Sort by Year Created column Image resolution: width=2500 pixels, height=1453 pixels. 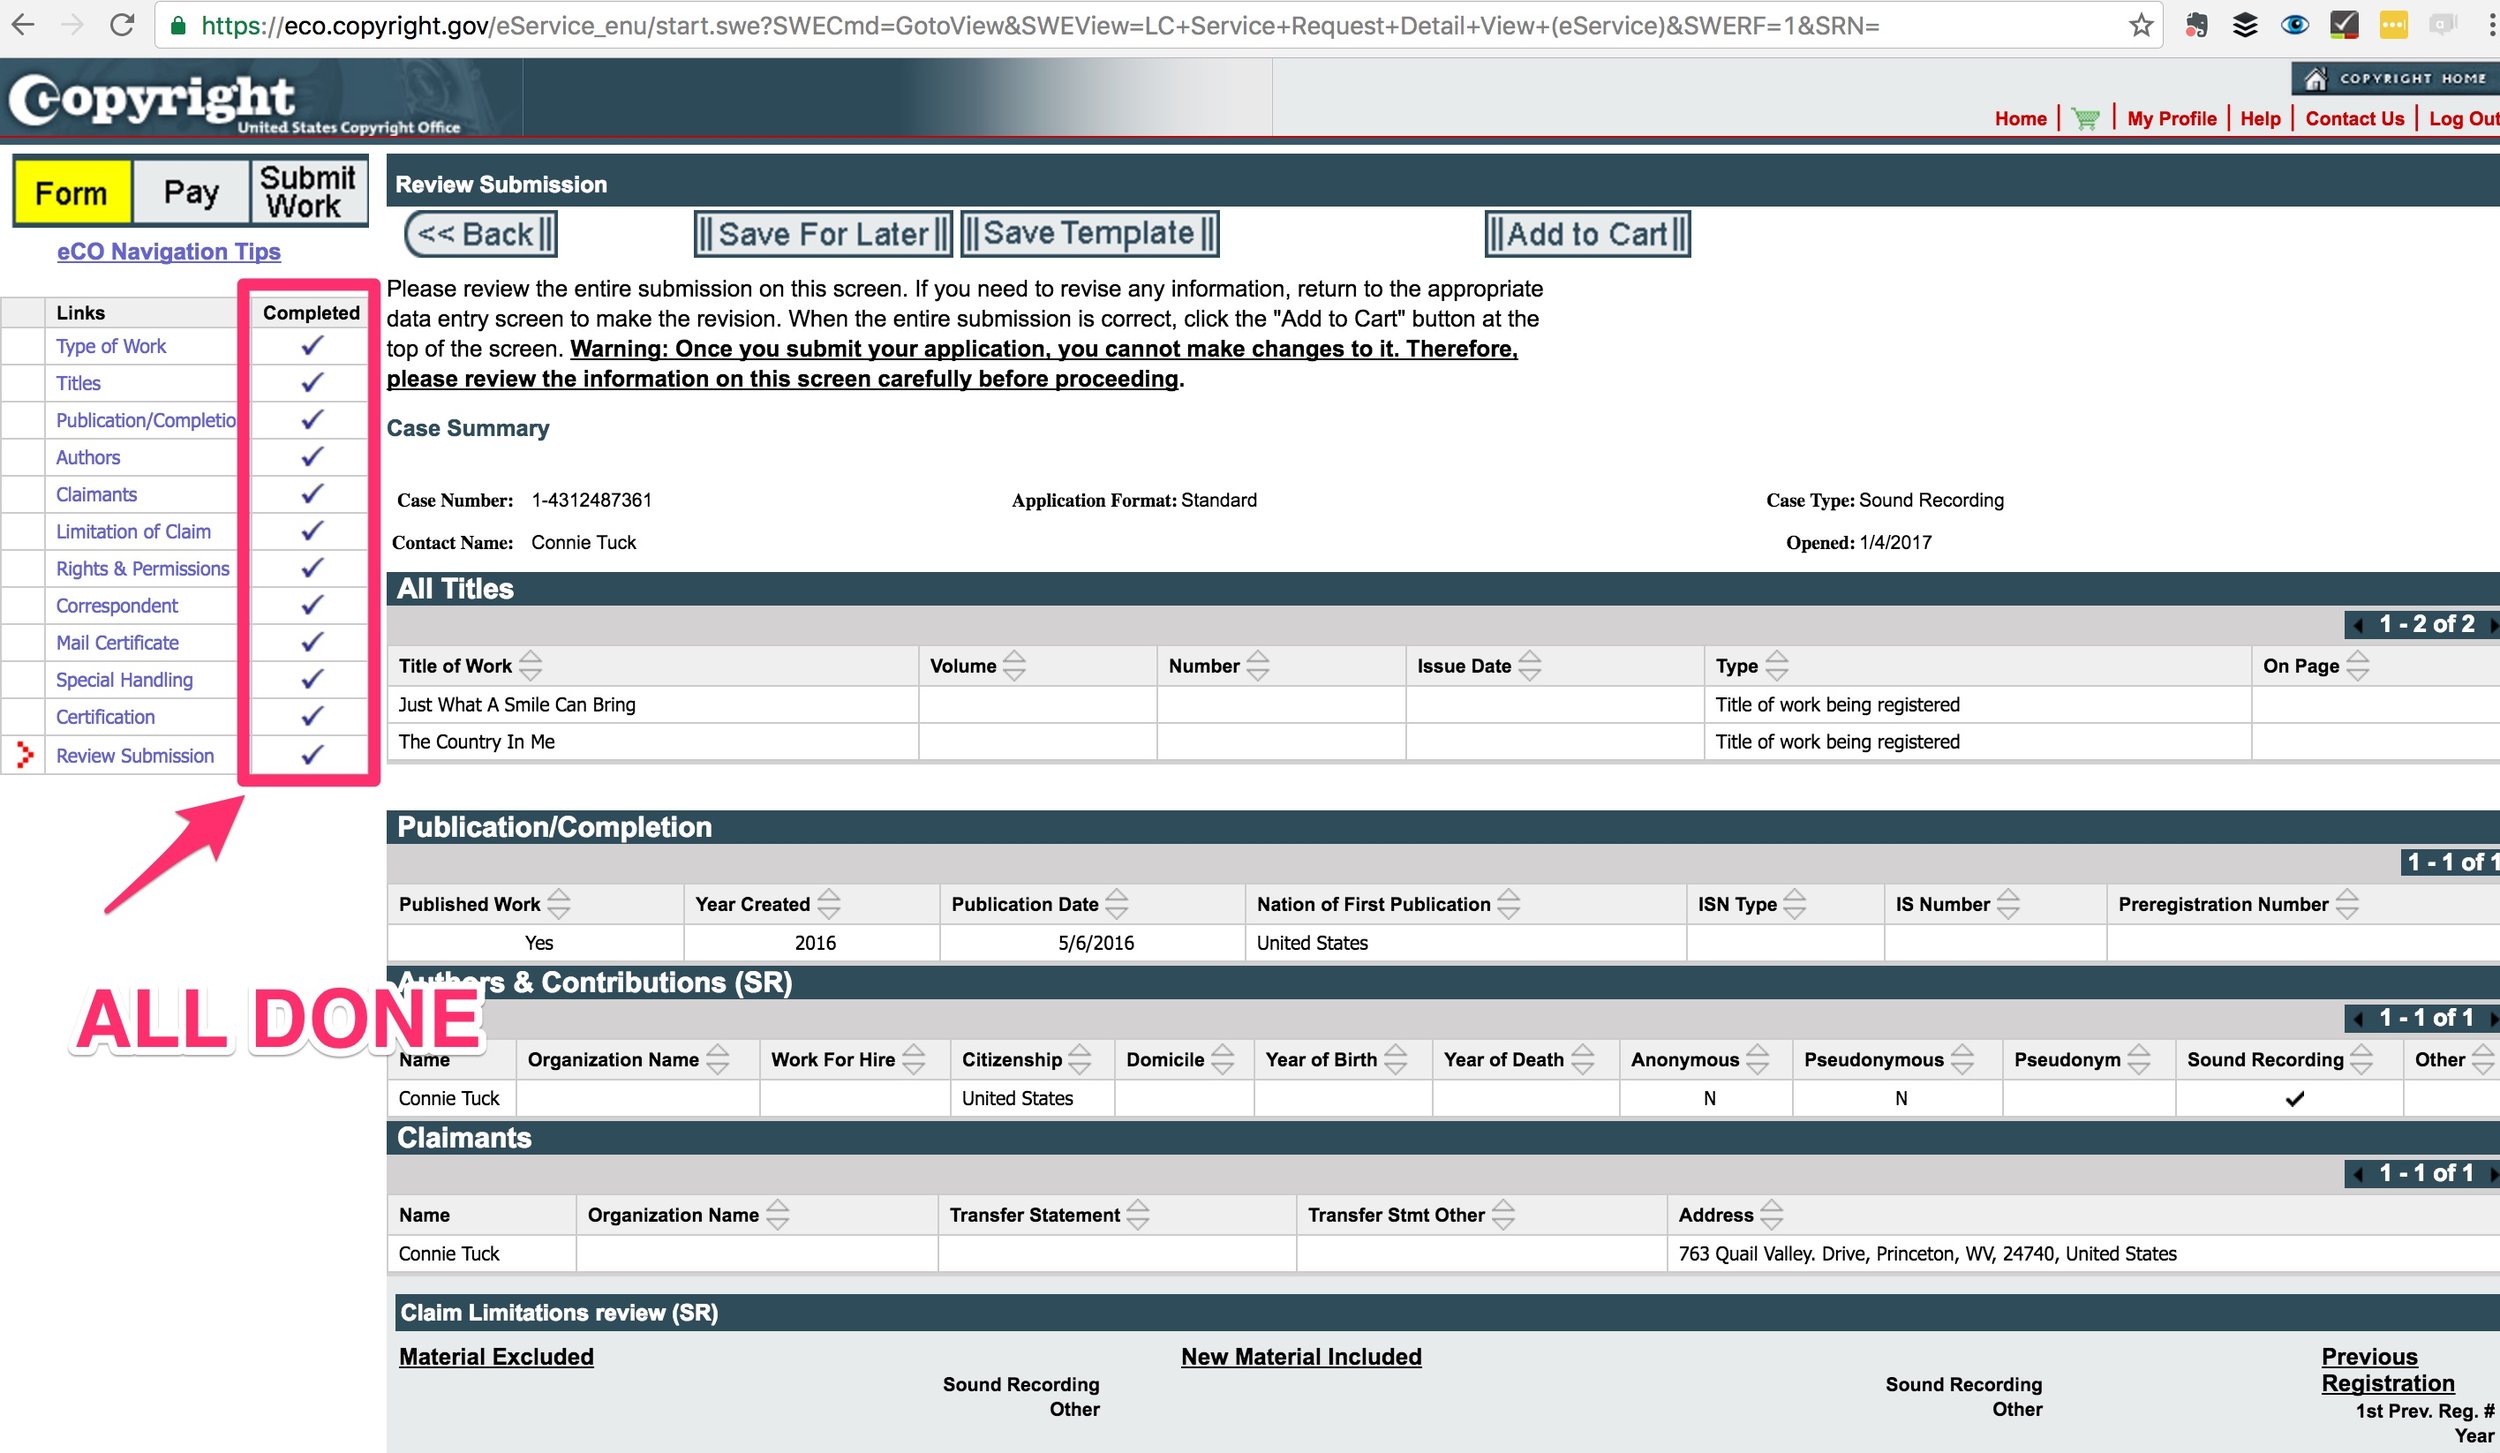click(x=829, y=903)
